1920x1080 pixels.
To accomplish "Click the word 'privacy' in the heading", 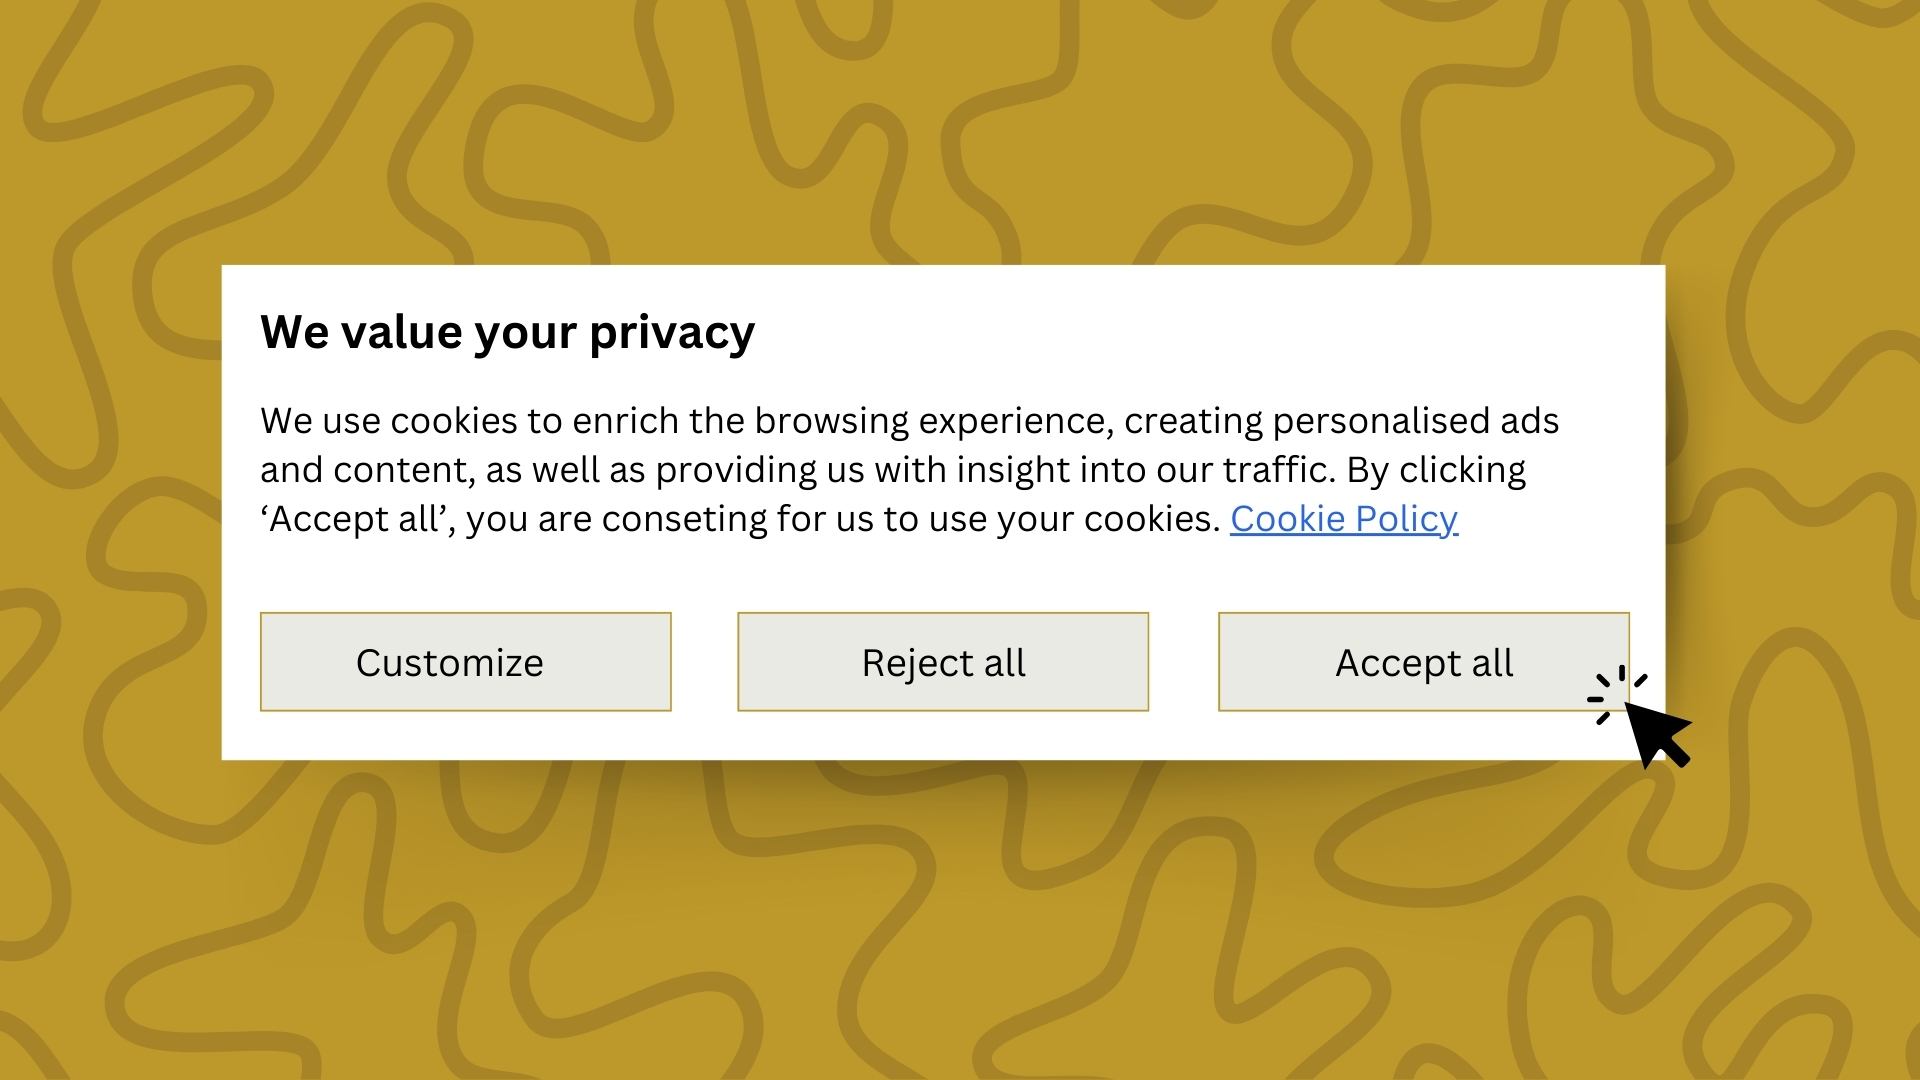I will pyautogui.click(x=672, y=334).
